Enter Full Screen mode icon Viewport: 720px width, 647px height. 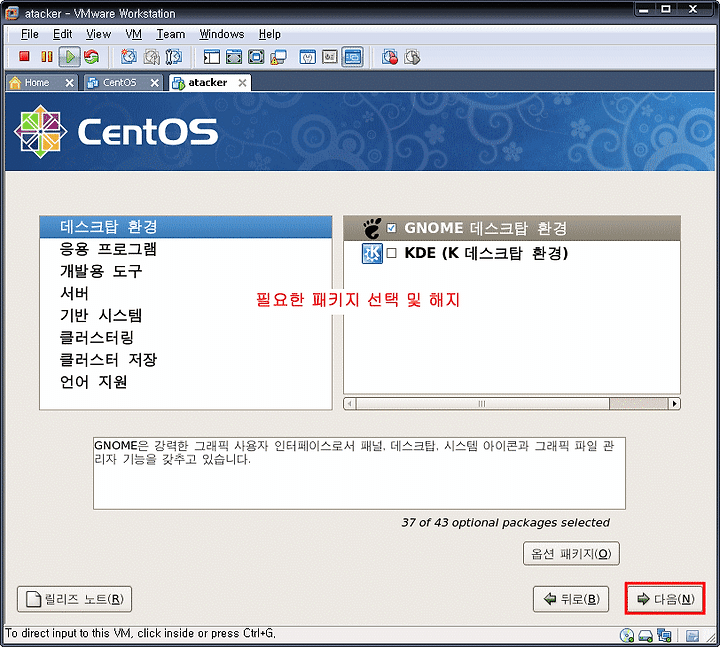coord(256,57)
